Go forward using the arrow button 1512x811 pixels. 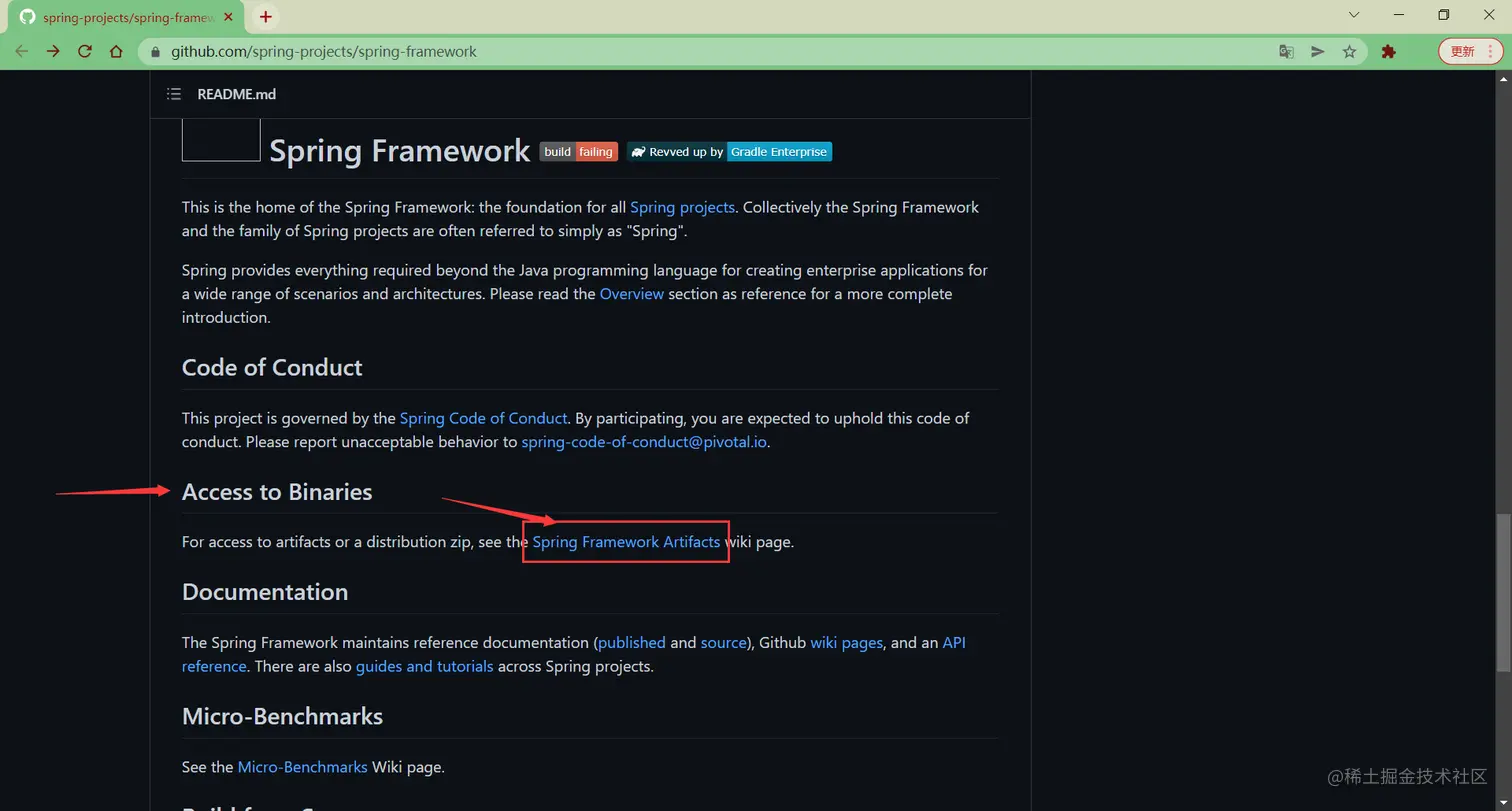tap(53, 51)
